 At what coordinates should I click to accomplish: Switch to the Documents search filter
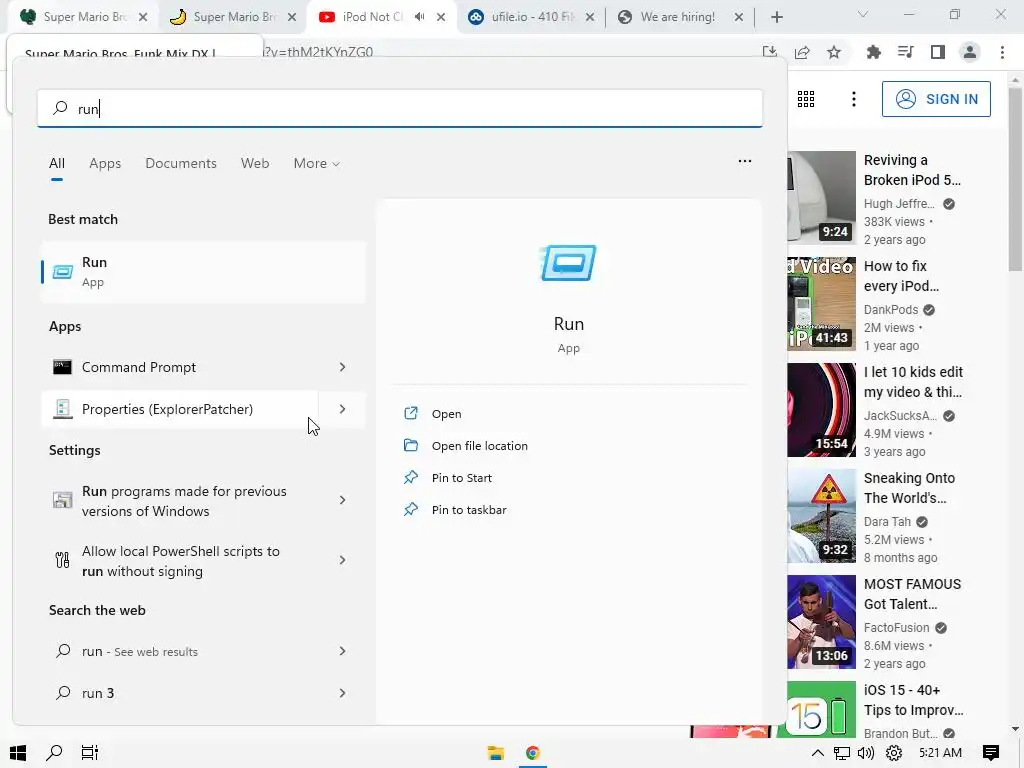pos(181,163)
